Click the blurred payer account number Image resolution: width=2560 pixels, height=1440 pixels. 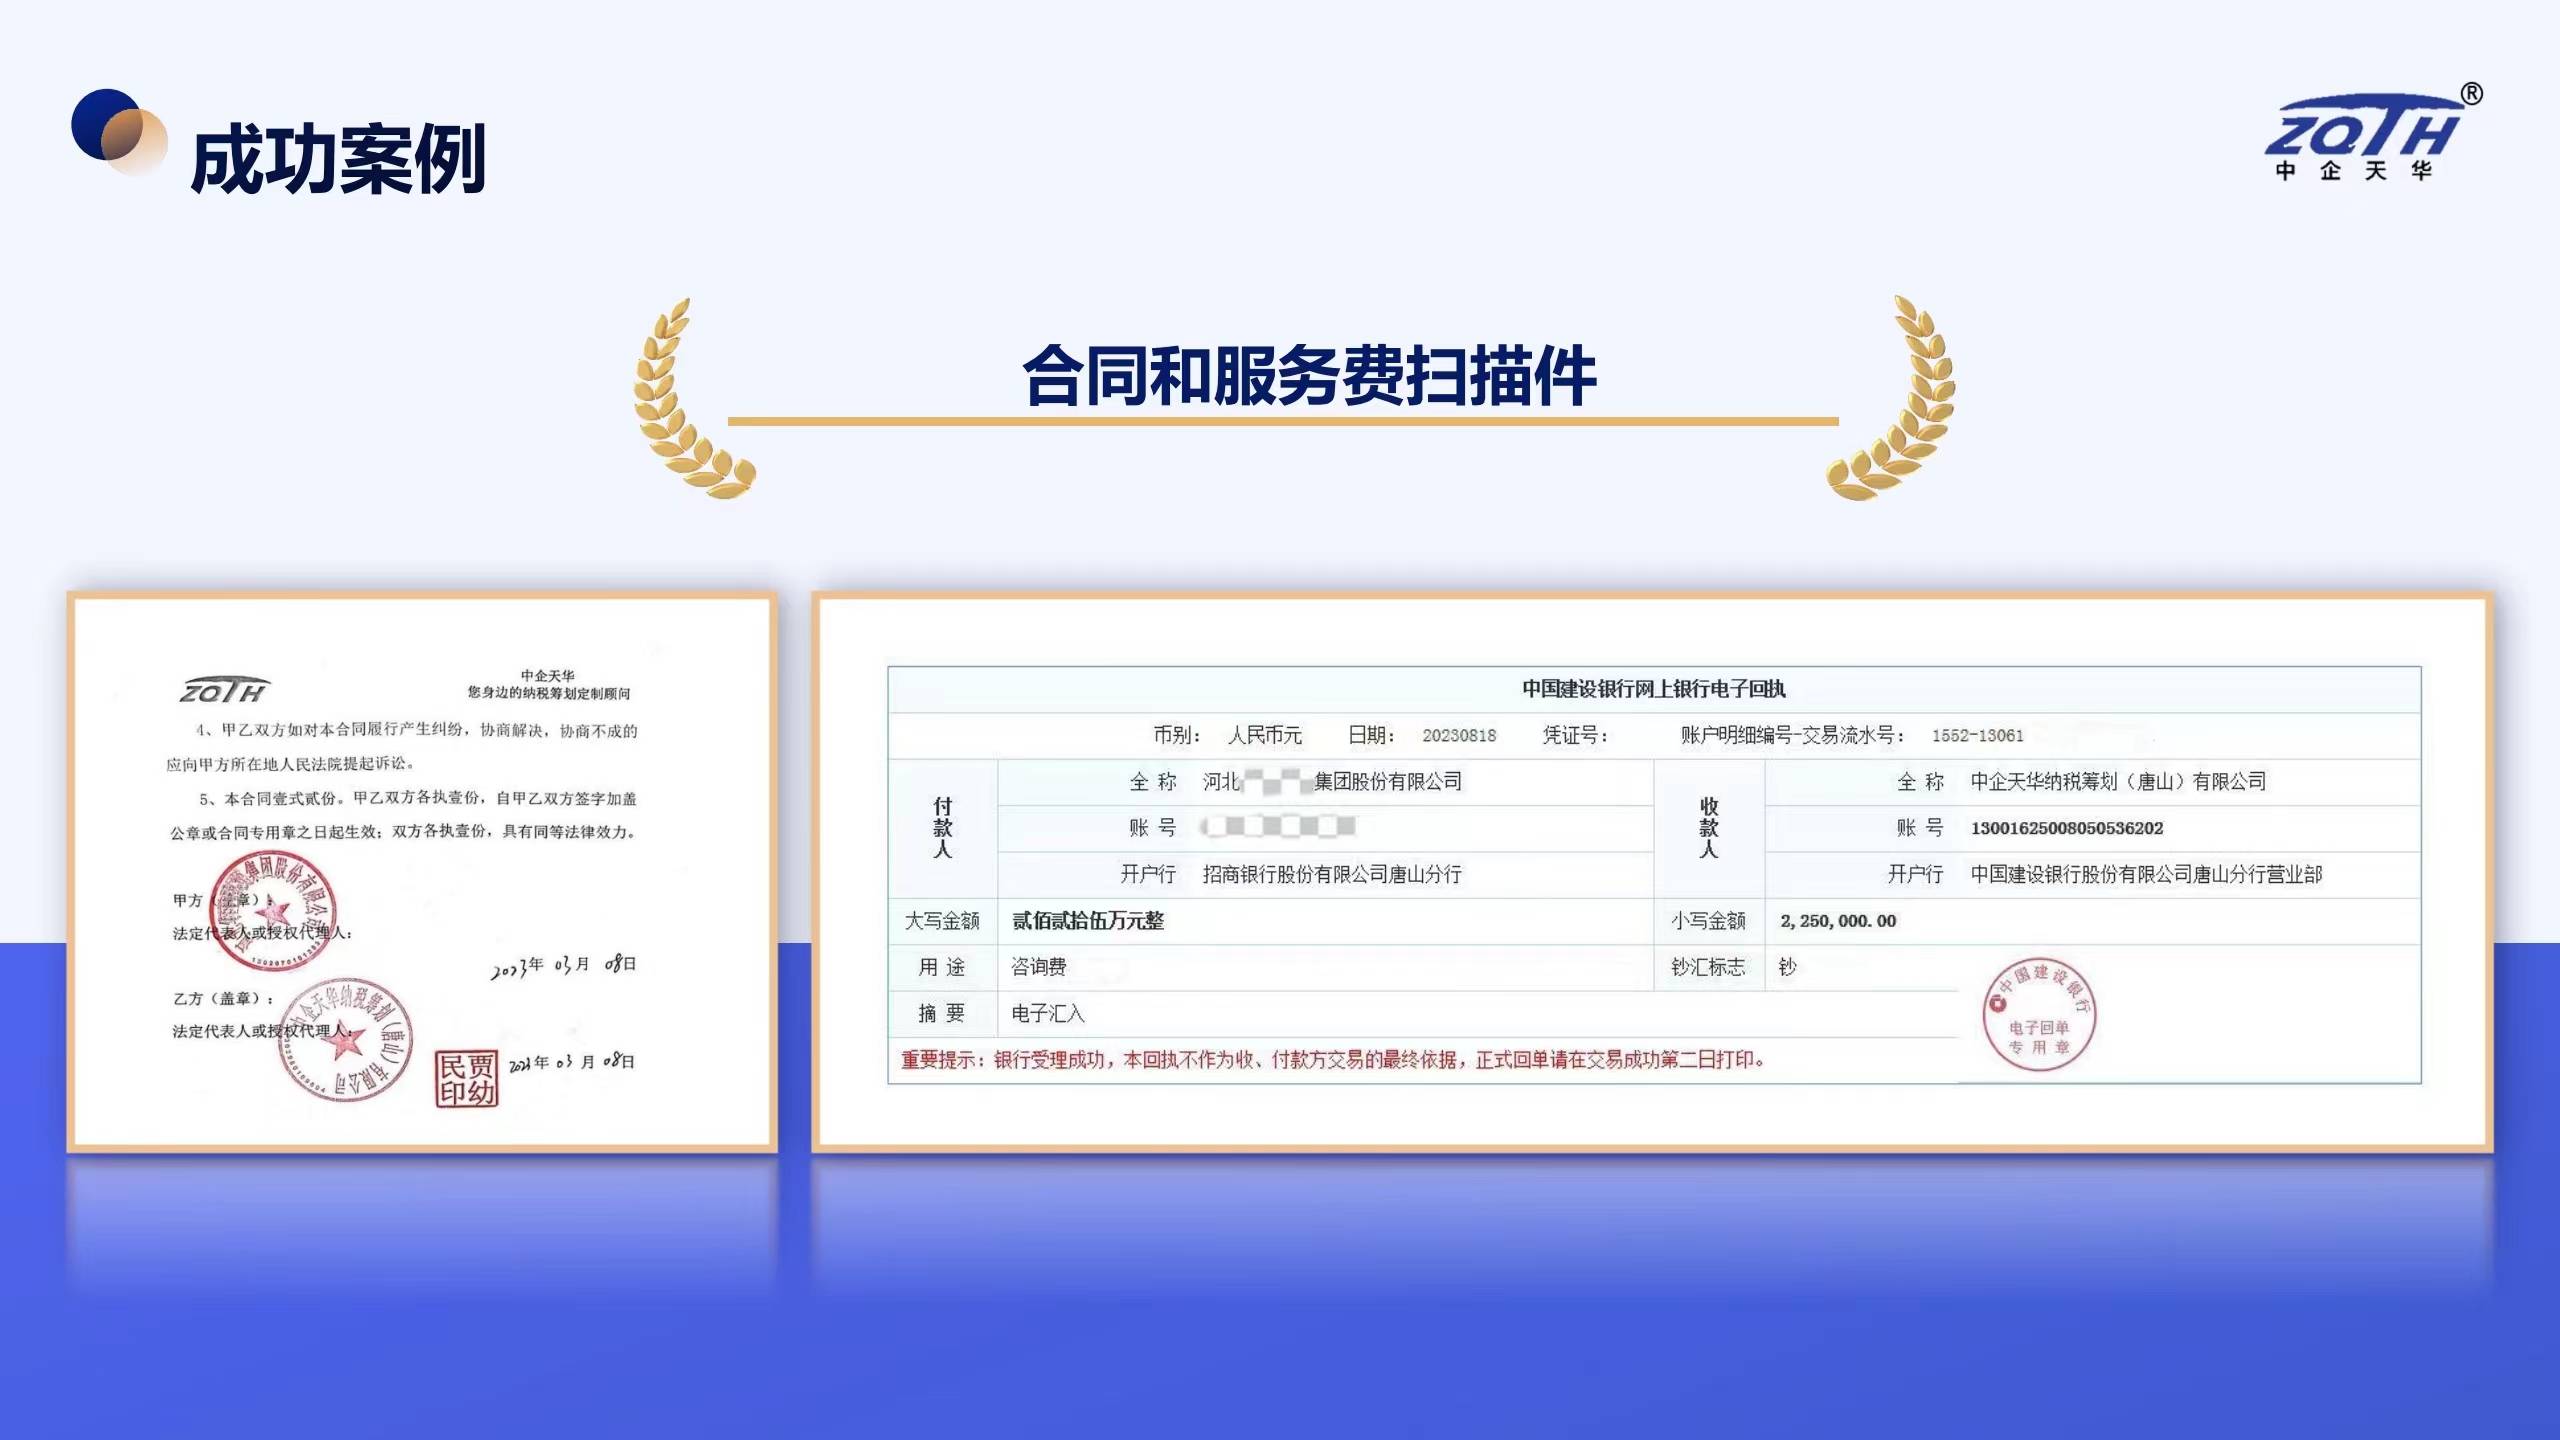tap(1279, 827)
